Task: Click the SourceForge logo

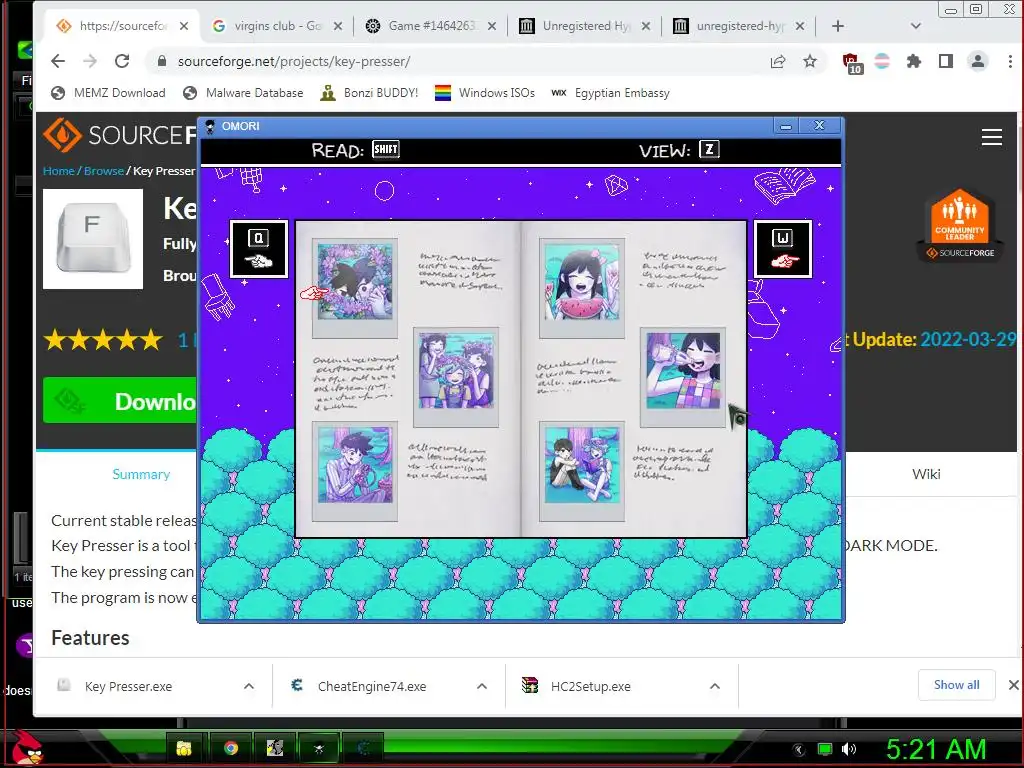Action: coord(120,135)
